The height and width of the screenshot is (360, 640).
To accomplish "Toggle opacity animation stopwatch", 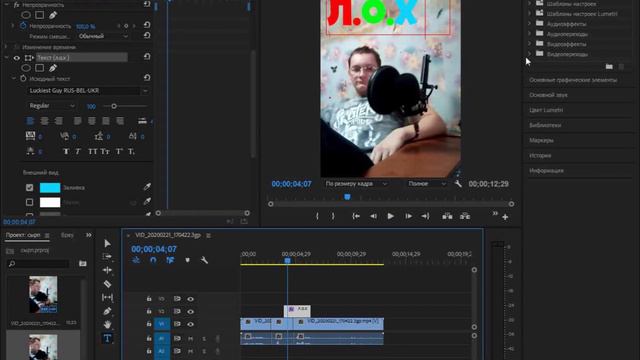I will point(23,26).
